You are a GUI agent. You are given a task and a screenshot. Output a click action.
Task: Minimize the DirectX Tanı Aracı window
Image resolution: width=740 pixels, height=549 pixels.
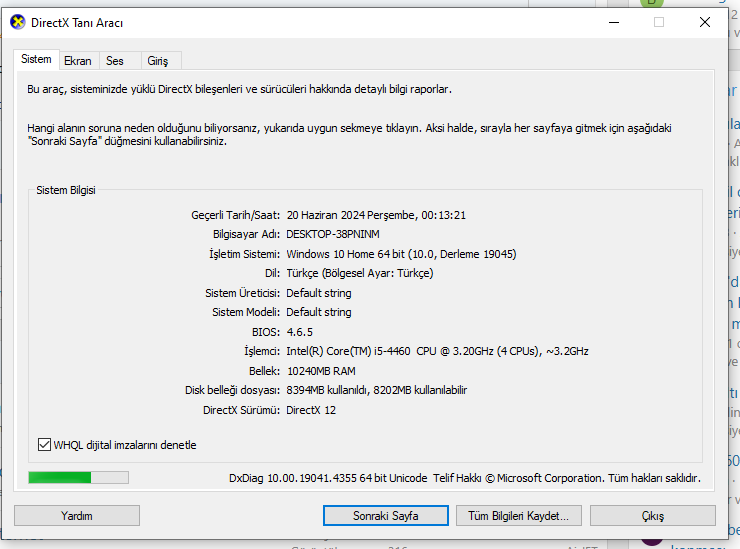pos(614,22)
